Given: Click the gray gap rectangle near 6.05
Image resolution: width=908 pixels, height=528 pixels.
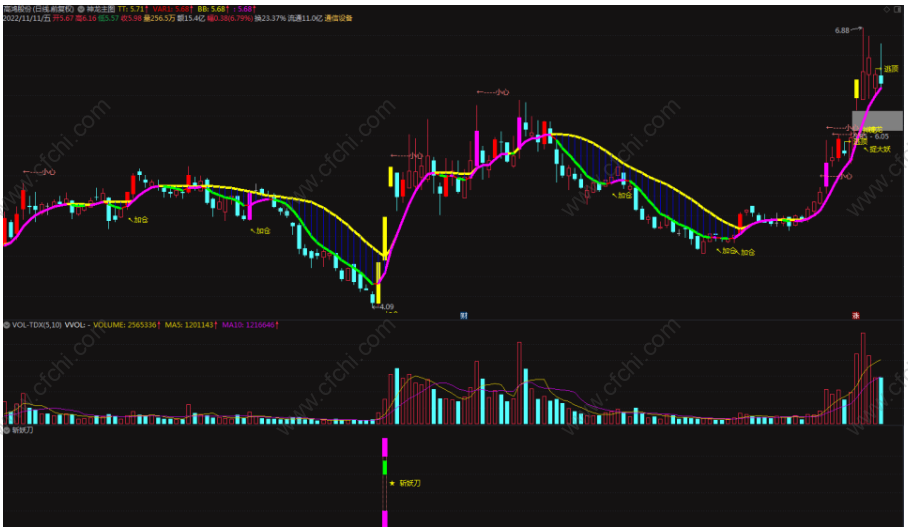Looking at the screenshot, I should 877,120.
